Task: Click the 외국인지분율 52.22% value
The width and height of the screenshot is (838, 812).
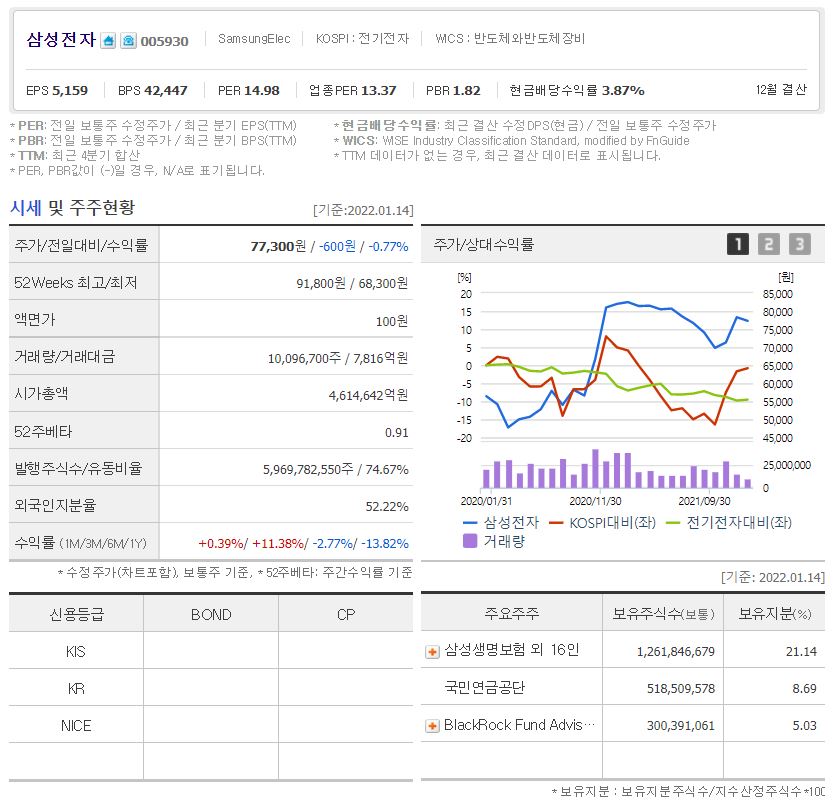Action: tap(387, 506)
